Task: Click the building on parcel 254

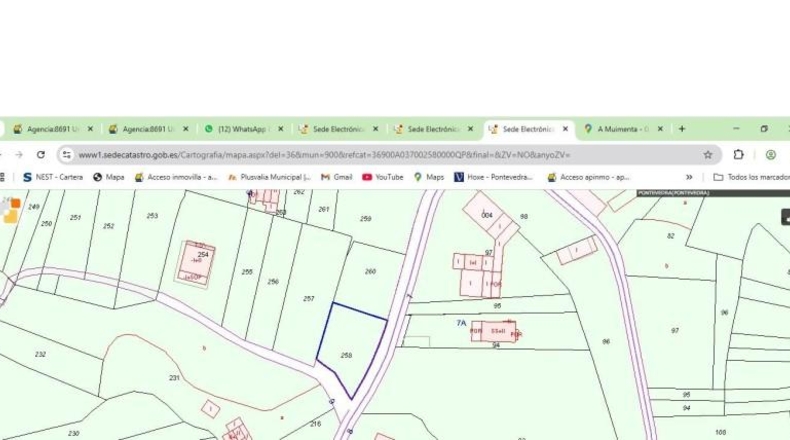Action: point(196,264)
